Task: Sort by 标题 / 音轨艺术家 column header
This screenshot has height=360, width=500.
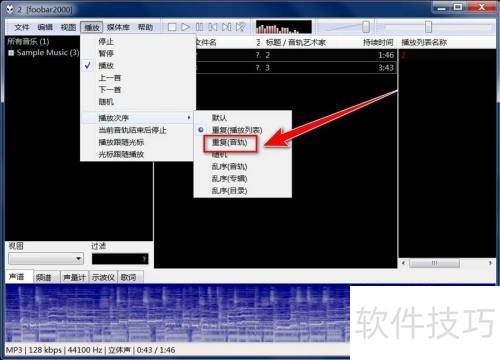Action: point(296,42)
